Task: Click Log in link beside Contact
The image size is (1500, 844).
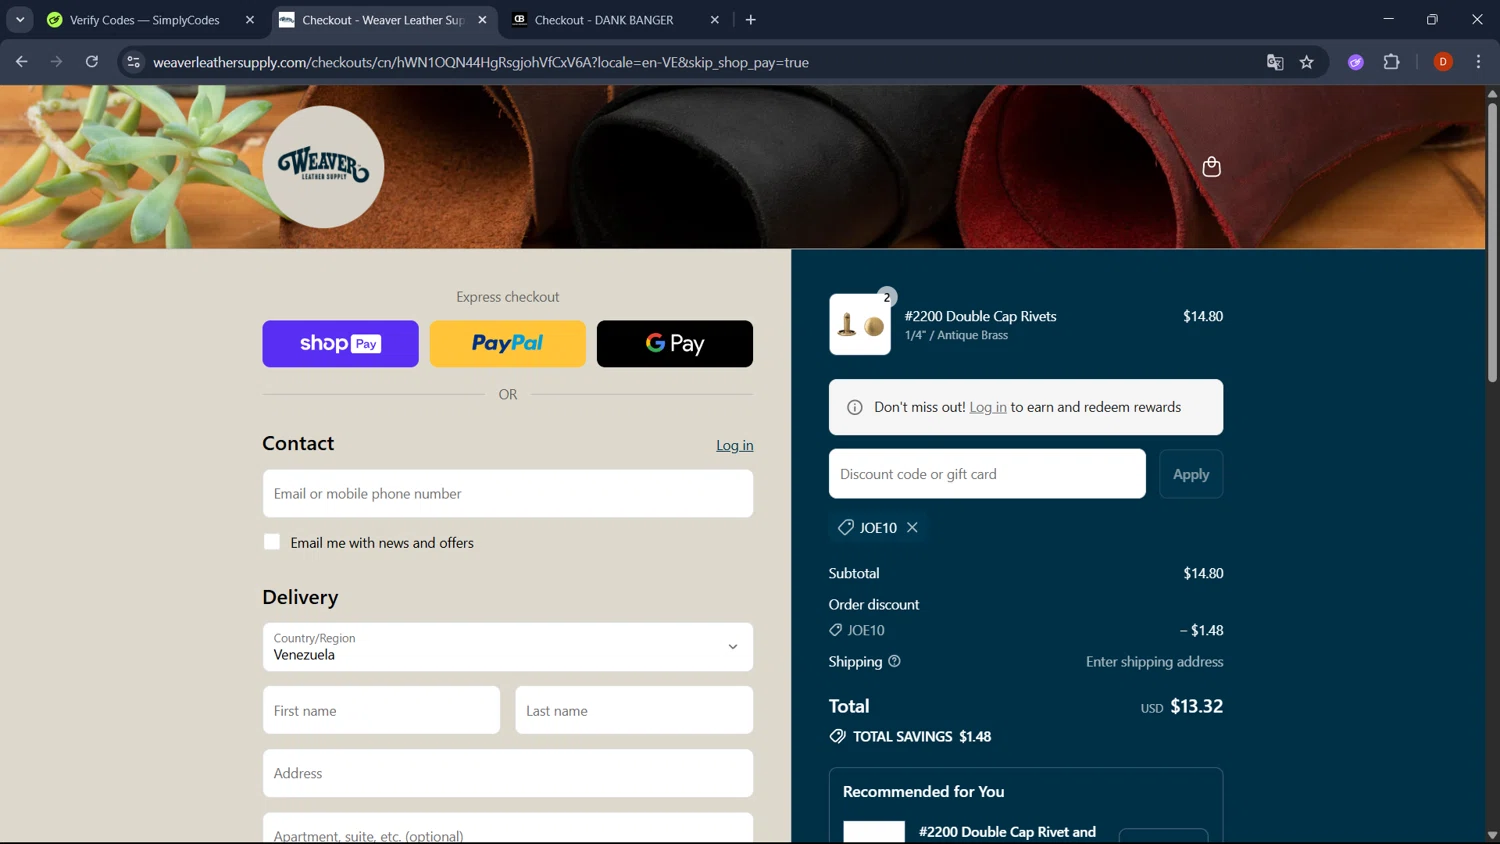Action: 734,445
